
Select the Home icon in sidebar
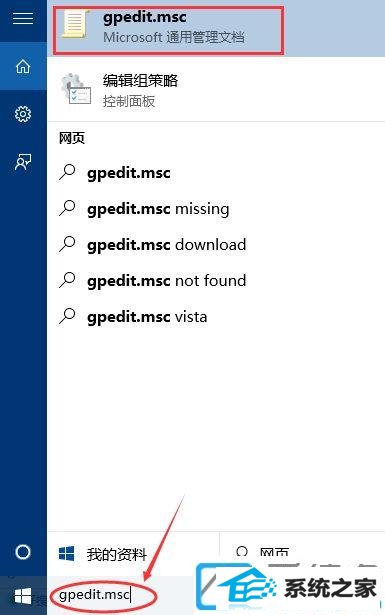pos(23,66)
